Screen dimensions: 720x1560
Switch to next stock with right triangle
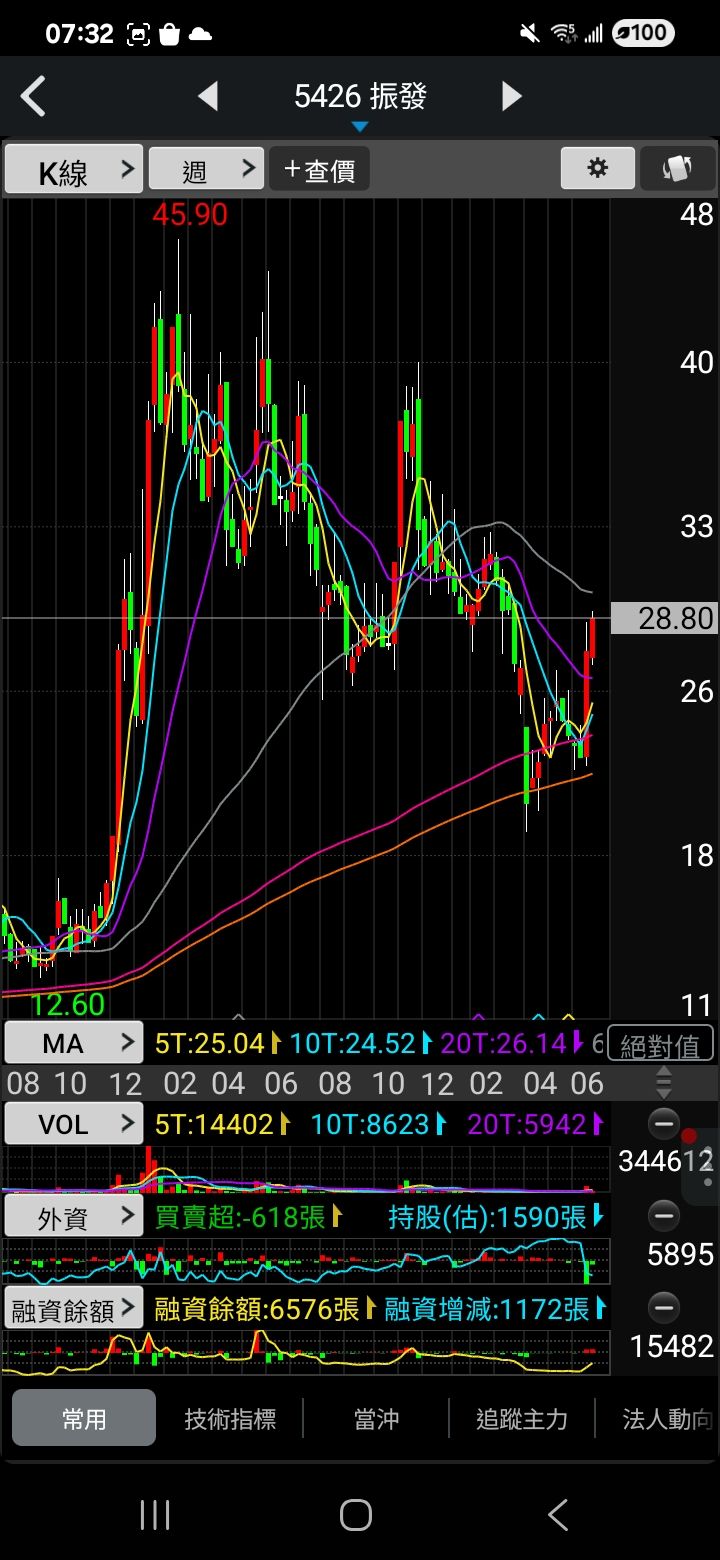(x=511, y=96)
